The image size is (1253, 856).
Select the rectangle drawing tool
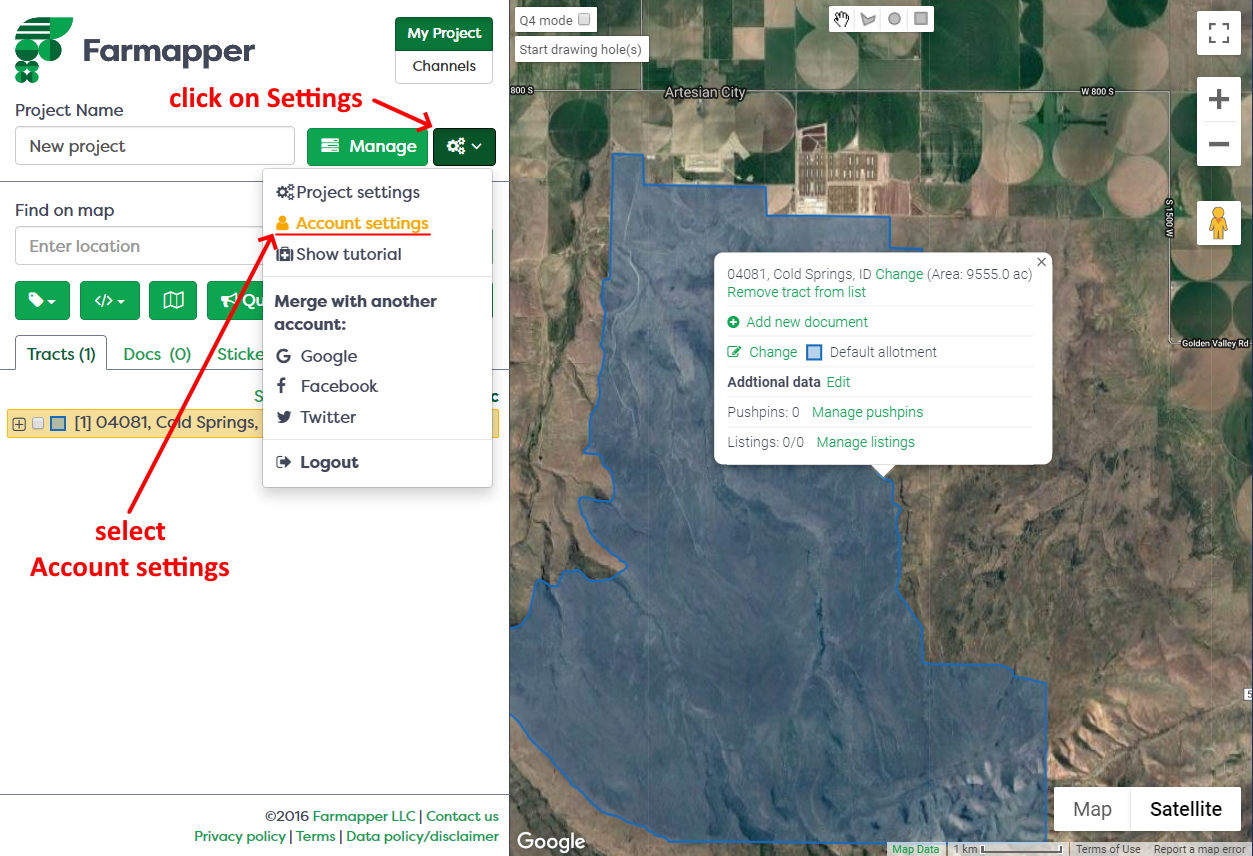pyautogui.click(x=921, y=19)
